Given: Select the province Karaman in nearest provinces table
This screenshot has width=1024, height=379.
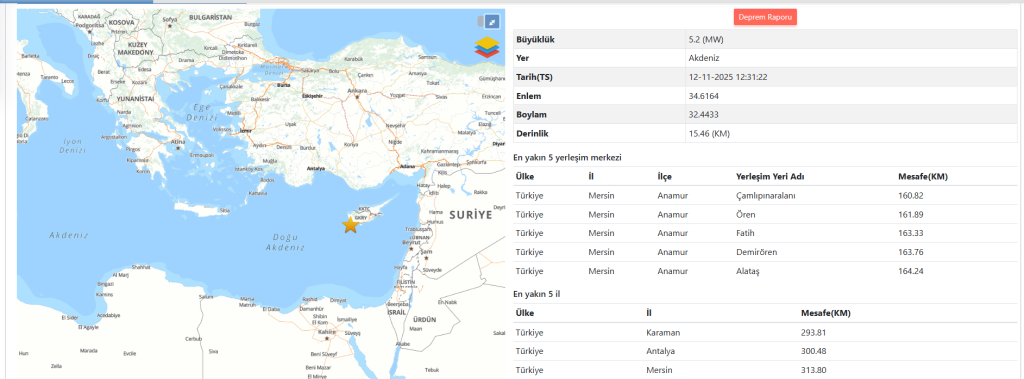Looking at the screenshot, I should 663,333.
